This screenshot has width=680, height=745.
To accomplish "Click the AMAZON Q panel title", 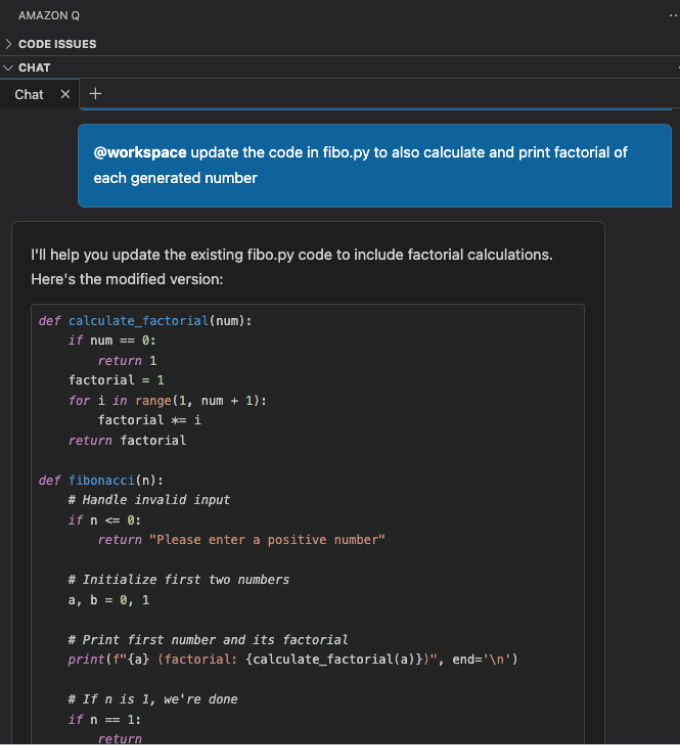I will tap(49, 16).
